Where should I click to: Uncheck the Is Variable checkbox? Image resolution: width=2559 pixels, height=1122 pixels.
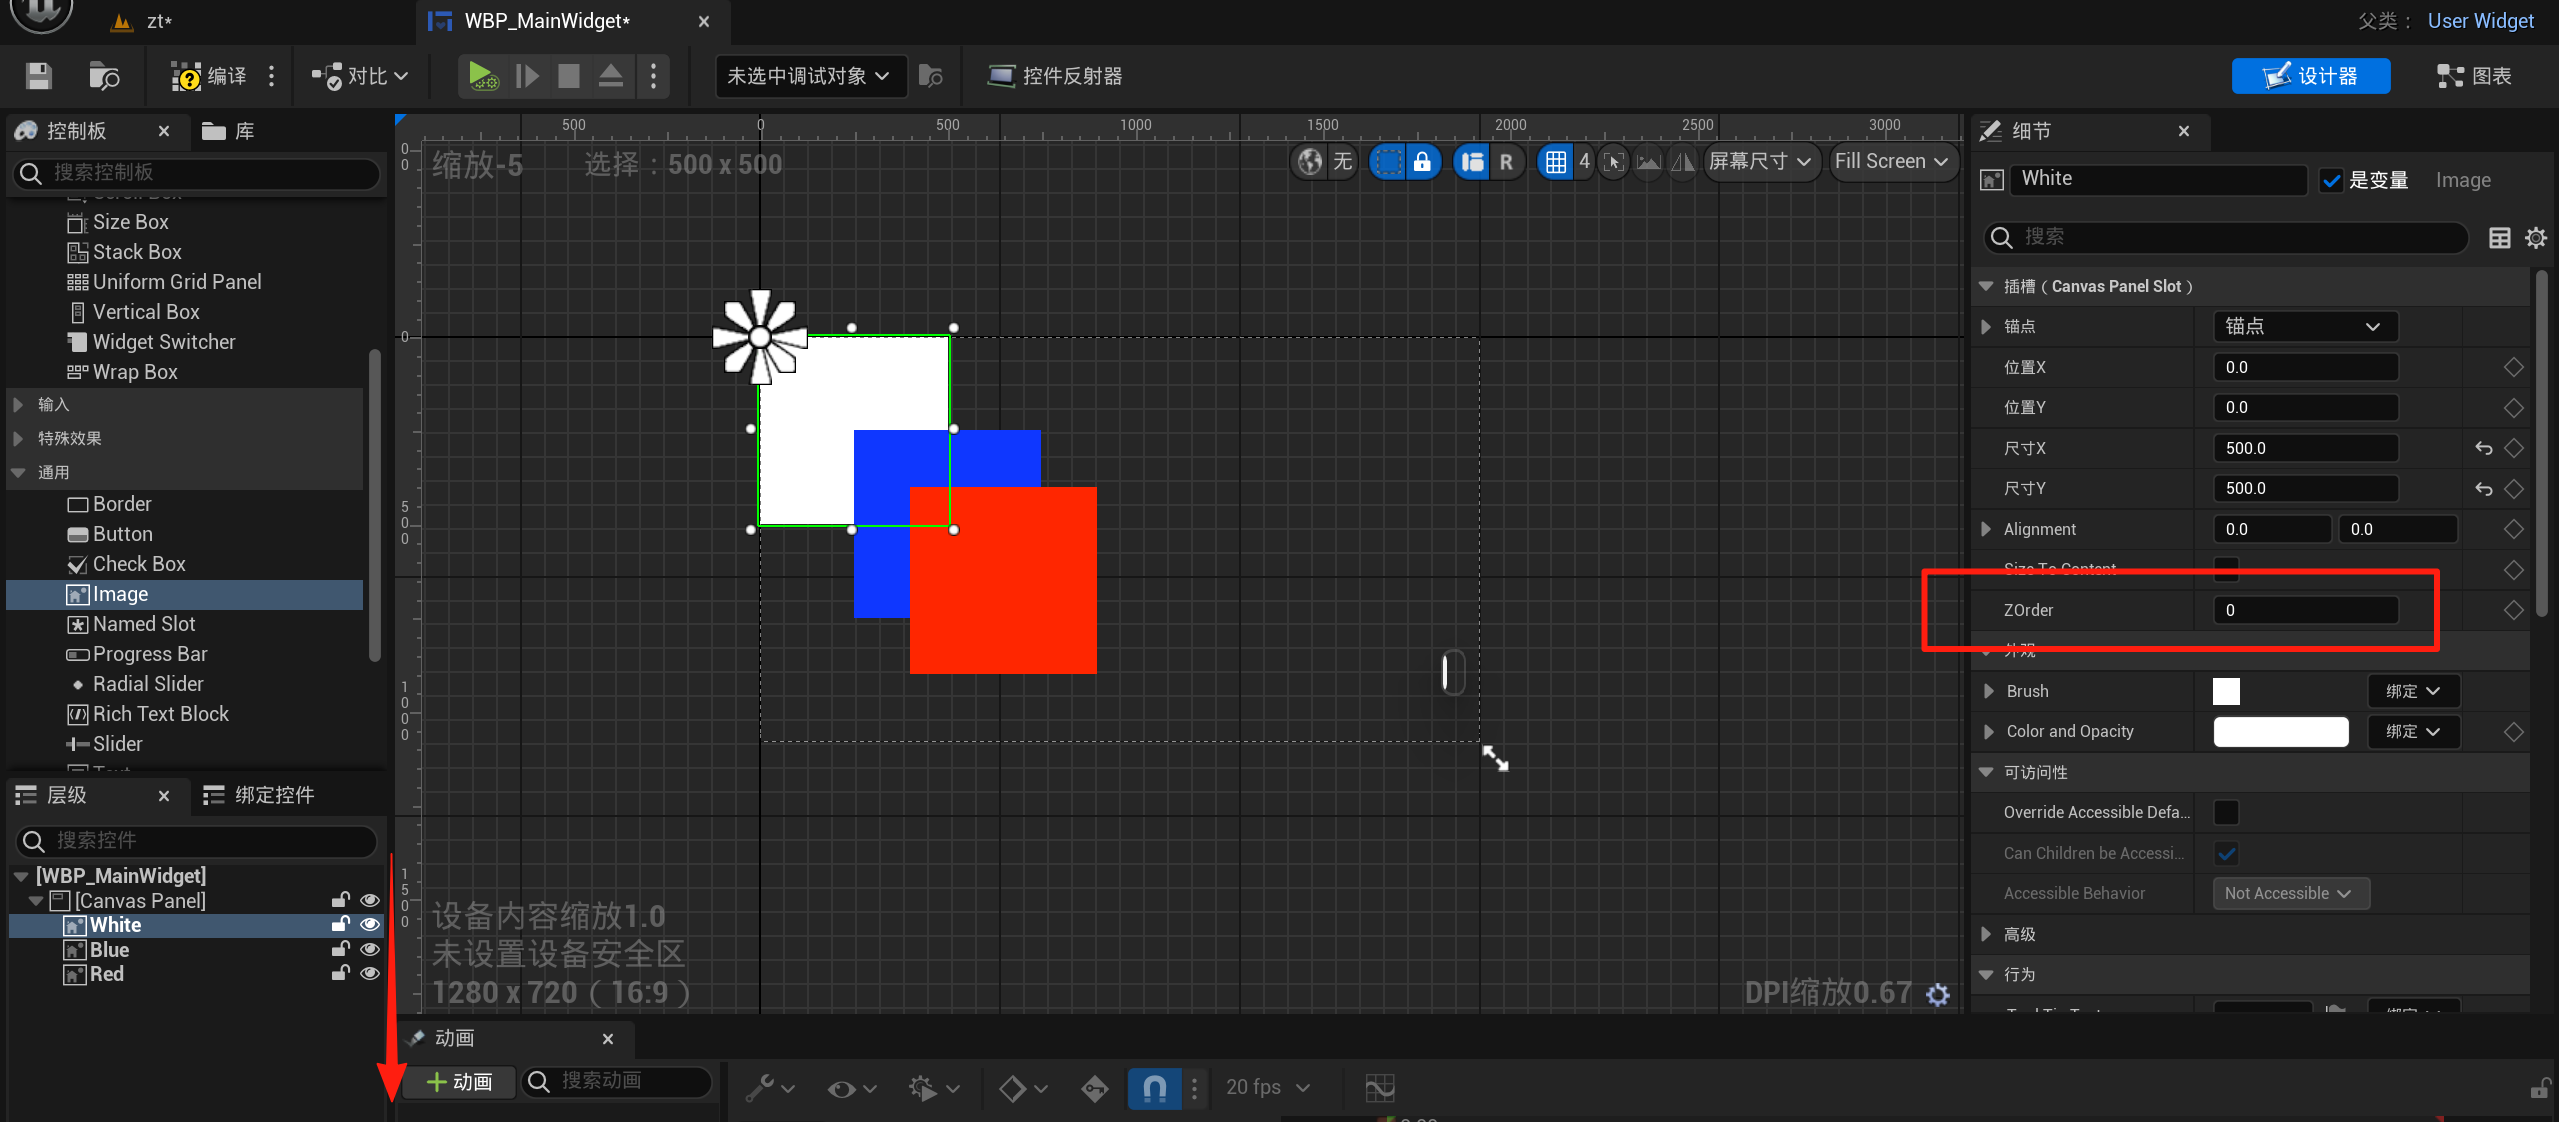[2331, 180]
